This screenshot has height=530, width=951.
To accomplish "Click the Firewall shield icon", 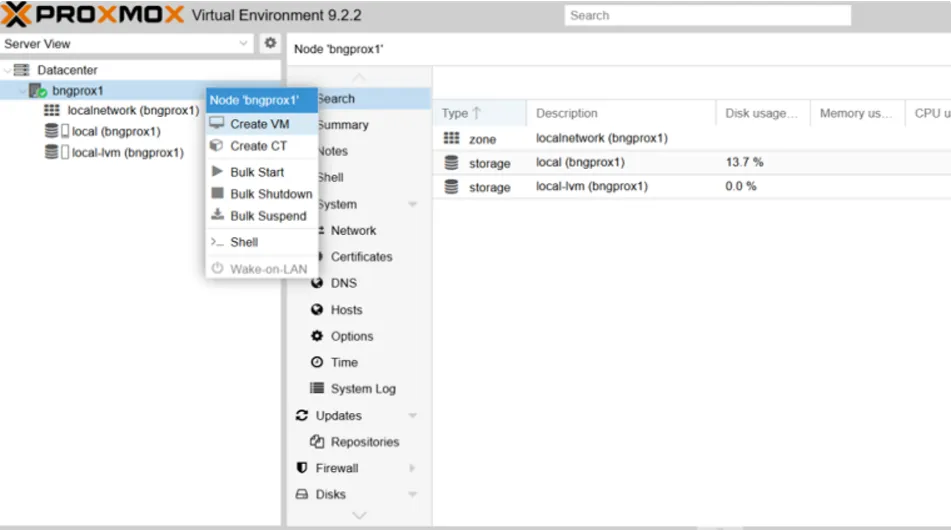I will [301, 468].
